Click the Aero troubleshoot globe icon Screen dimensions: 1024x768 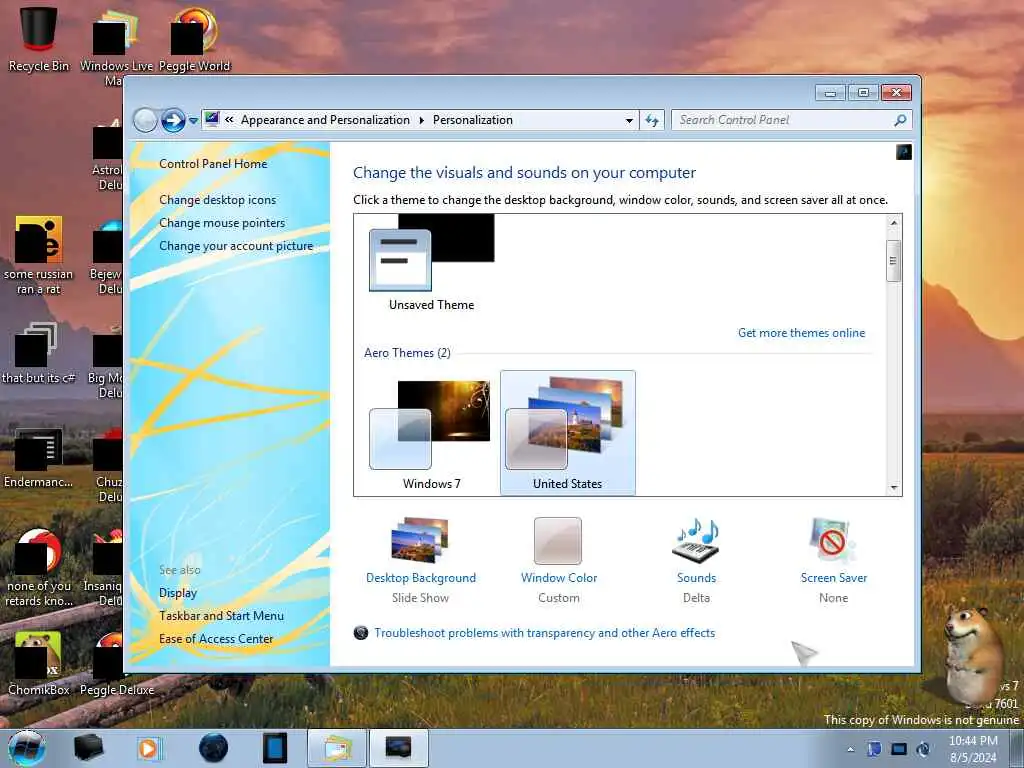[x=360, y=633]
